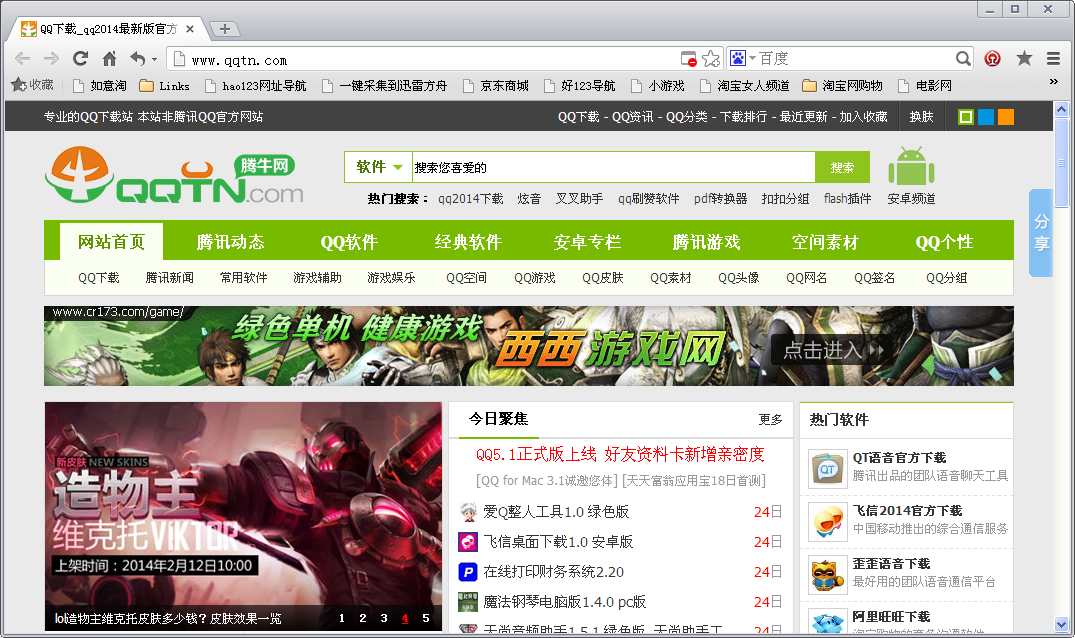Open the blocked popup indicator in address bar
The height and width of the screenshot is (638, 1075).
pos(689,59)
